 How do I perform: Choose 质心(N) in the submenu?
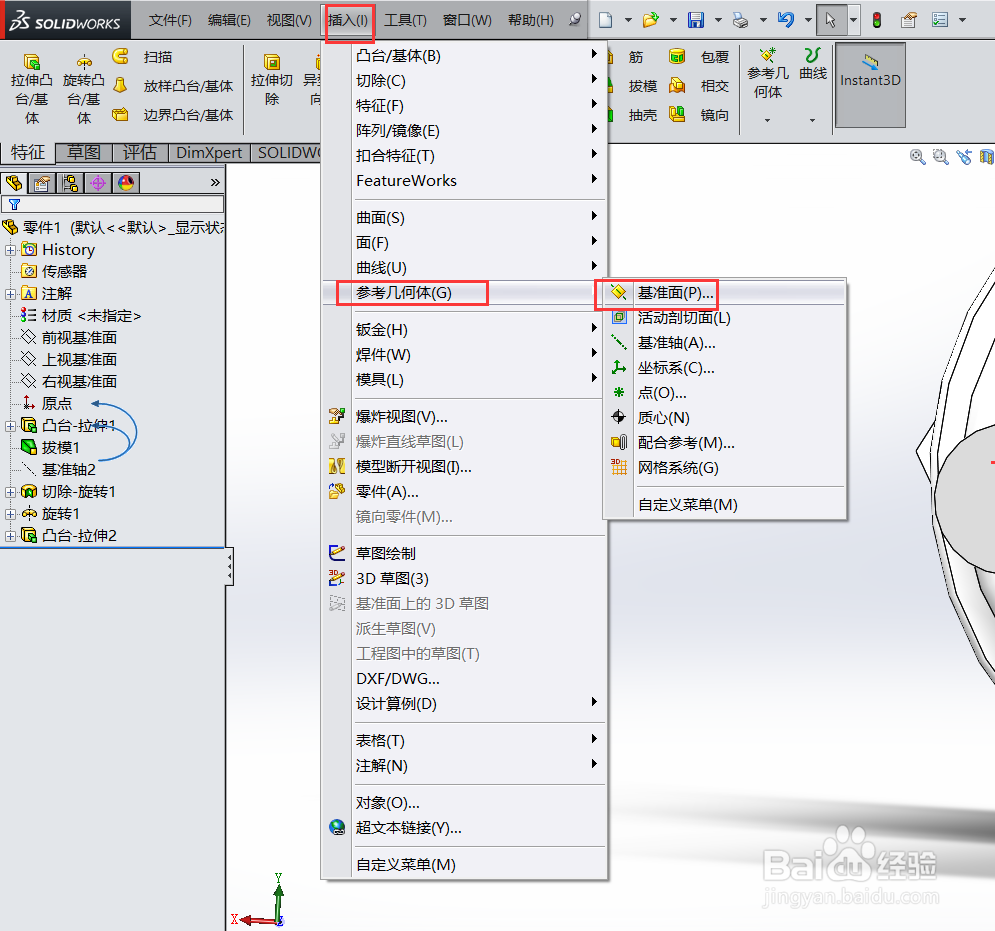(x=724, y=418)
